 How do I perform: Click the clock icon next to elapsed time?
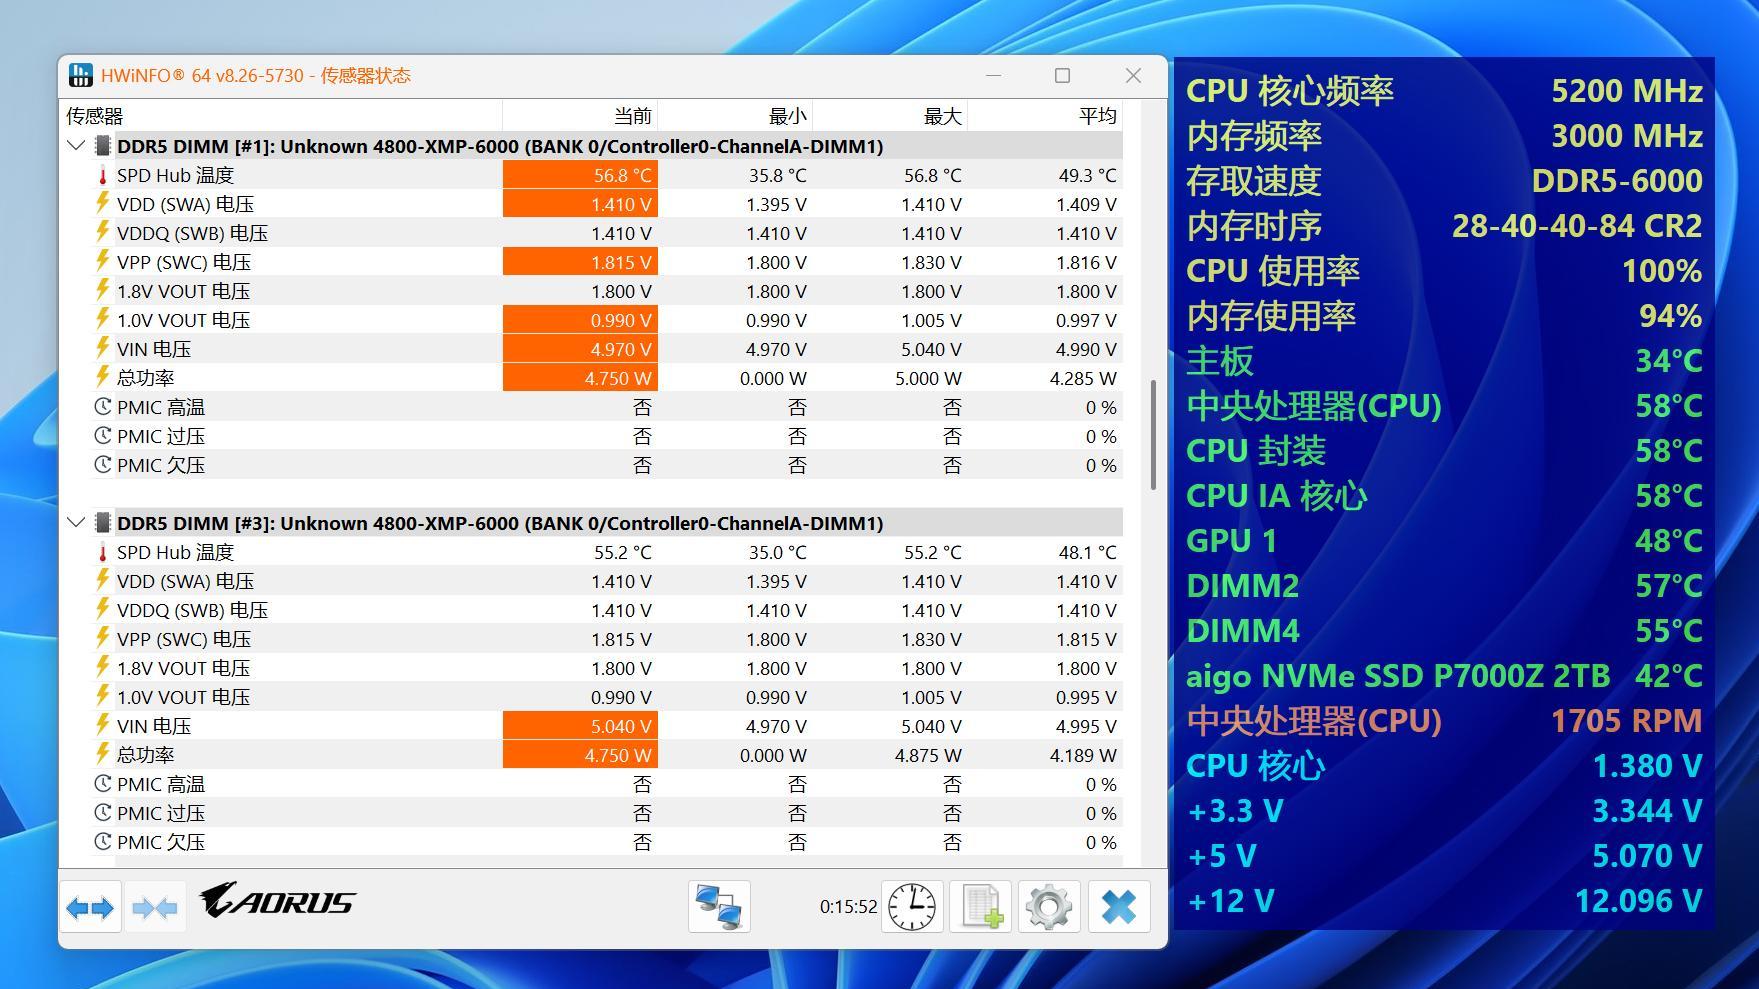pos(911,906)
